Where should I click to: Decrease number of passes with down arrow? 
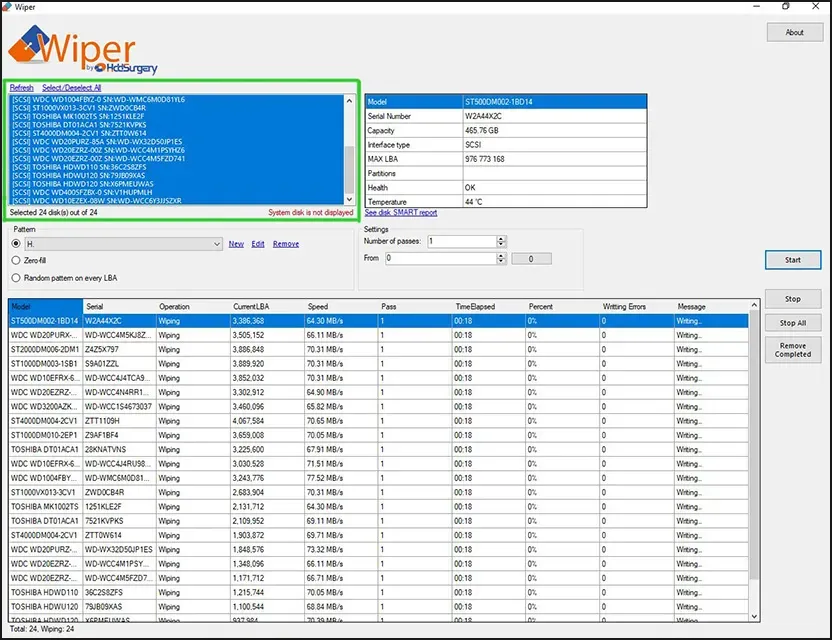tap(501, 245)
